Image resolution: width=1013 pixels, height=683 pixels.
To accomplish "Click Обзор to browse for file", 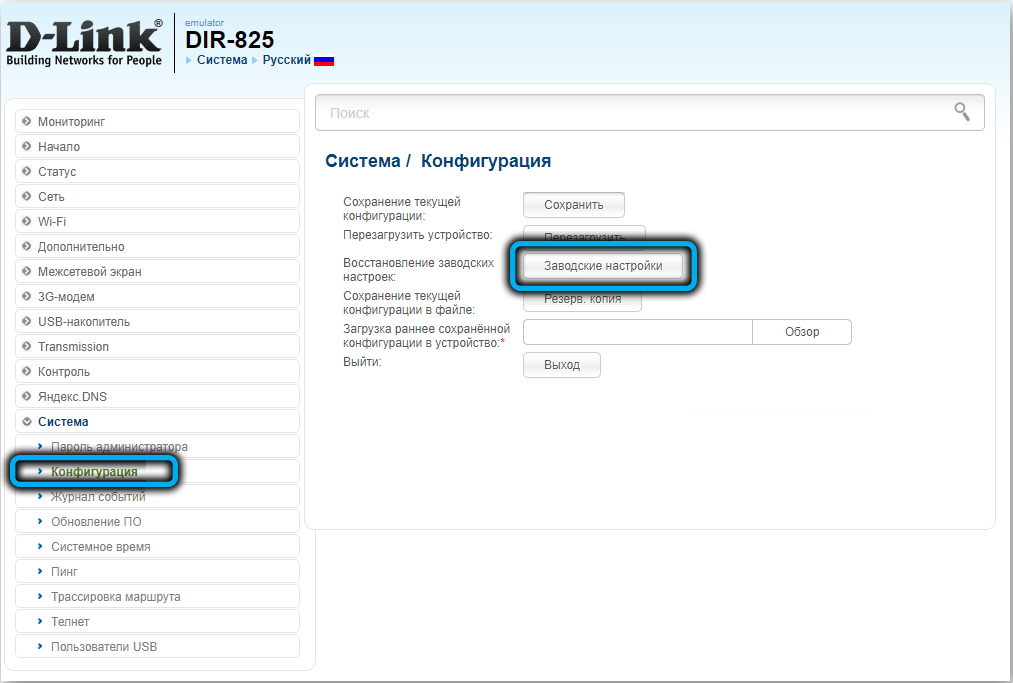I will point(801,332).
